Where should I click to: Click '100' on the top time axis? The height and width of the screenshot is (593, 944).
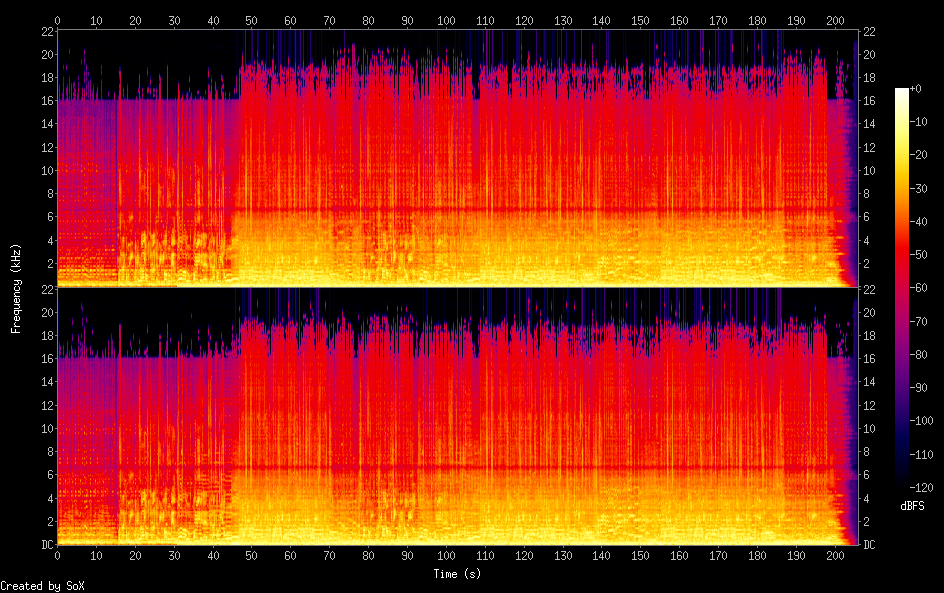(446, 20)
